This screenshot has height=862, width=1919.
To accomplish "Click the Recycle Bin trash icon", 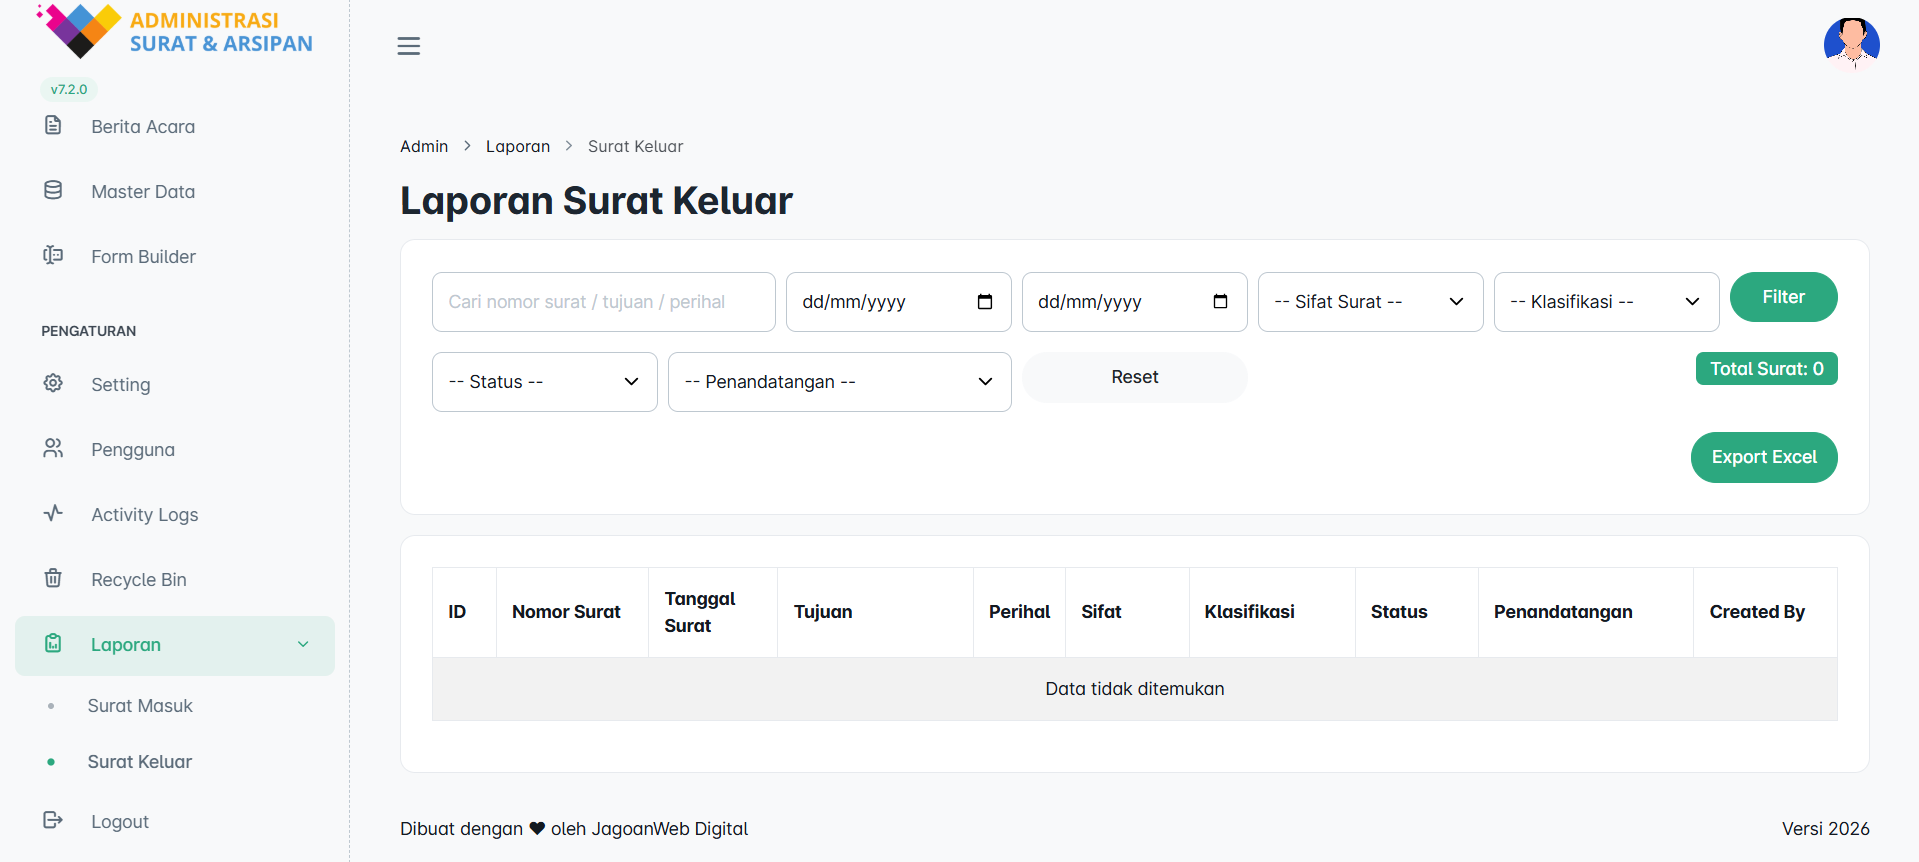I will pos(53,579).
